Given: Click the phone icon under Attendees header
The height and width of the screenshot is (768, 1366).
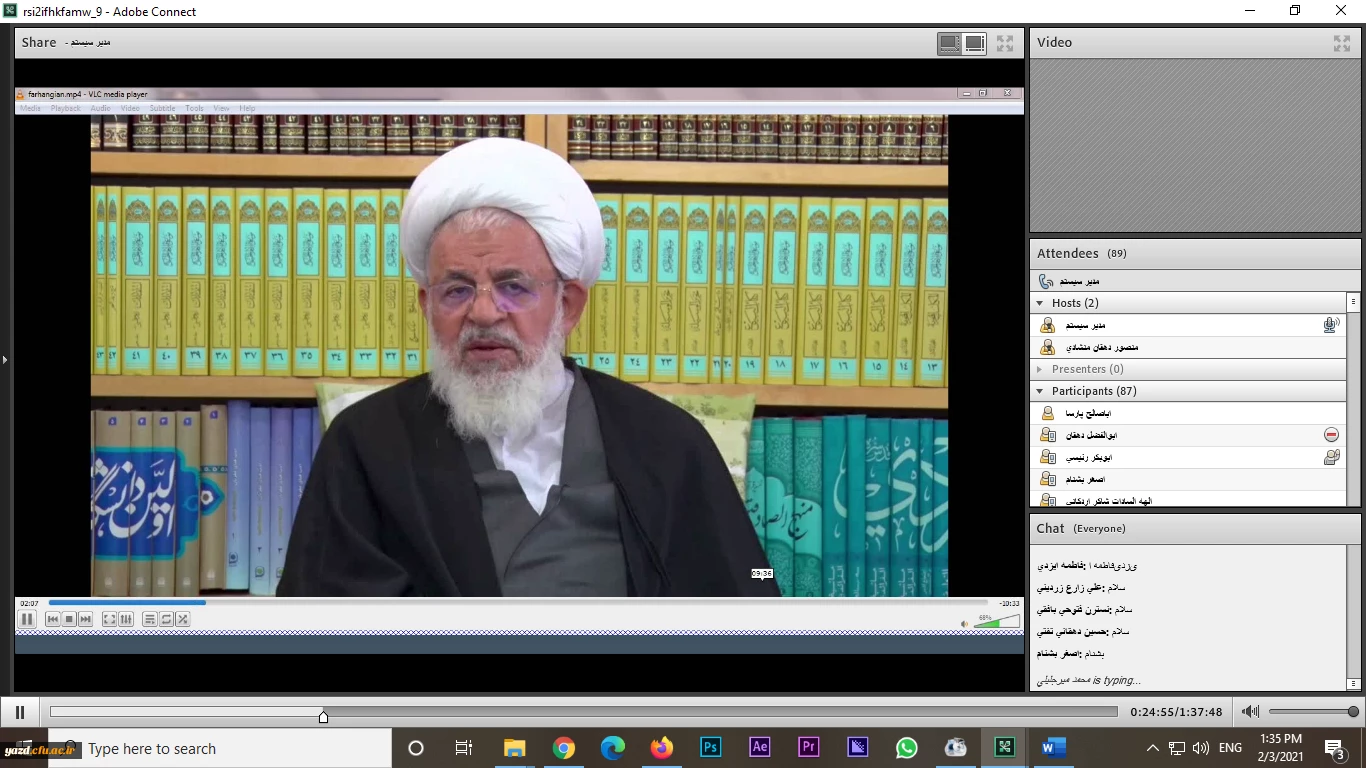Looking at the screenshot, I should coord(1046,281).
